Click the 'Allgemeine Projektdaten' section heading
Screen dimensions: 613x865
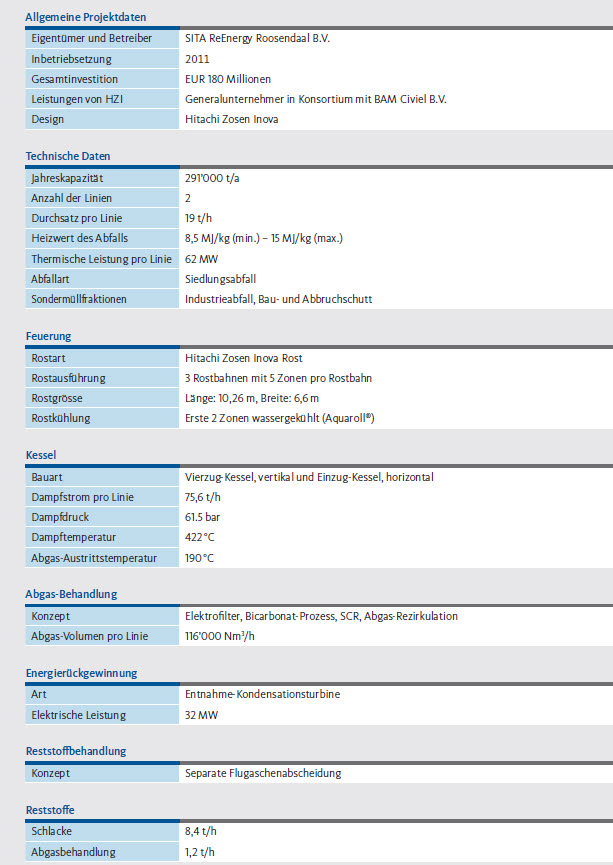(84, 17)
